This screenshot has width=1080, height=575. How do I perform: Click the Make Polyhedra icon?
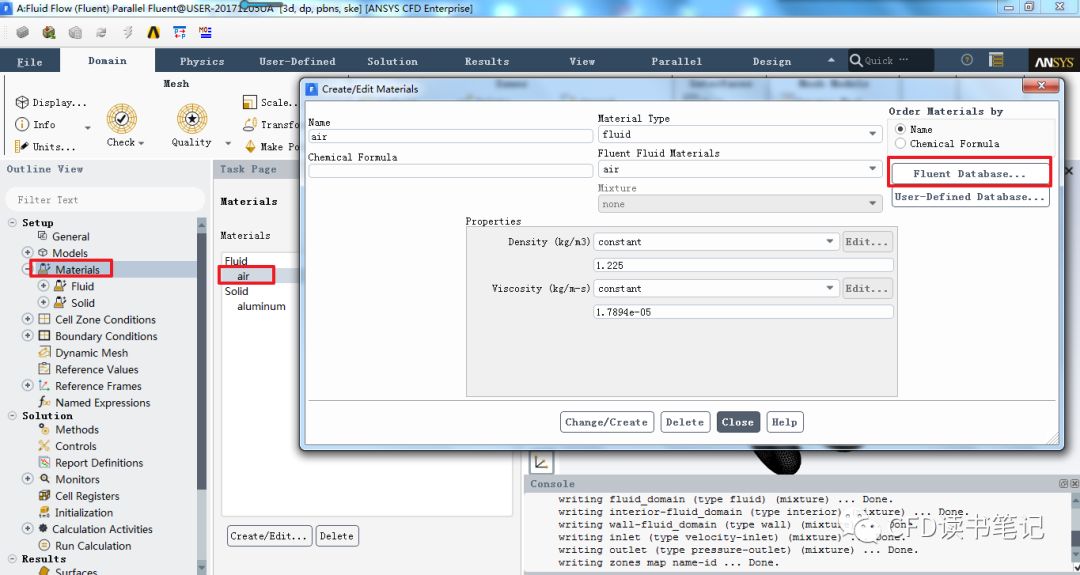250,147
